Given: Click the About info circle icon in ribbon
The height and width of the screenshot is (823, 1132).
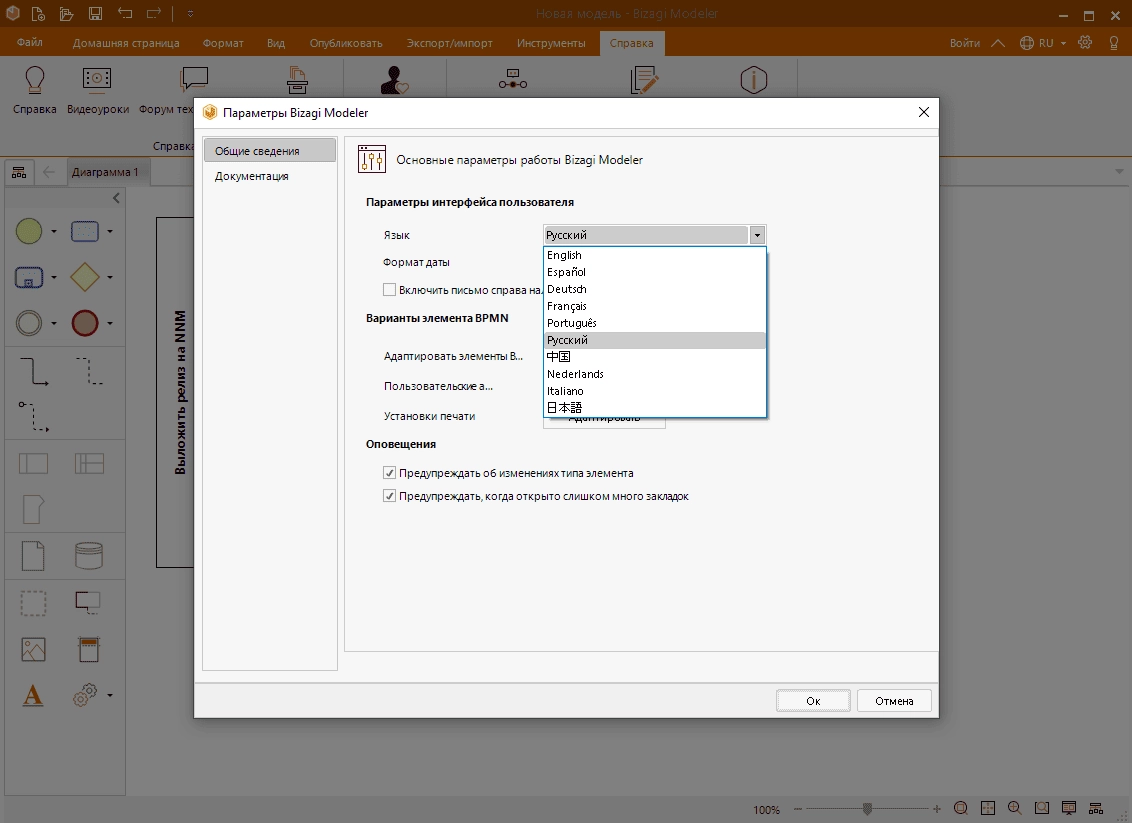Looking at the screenshot, I should (x=753, y=79).
